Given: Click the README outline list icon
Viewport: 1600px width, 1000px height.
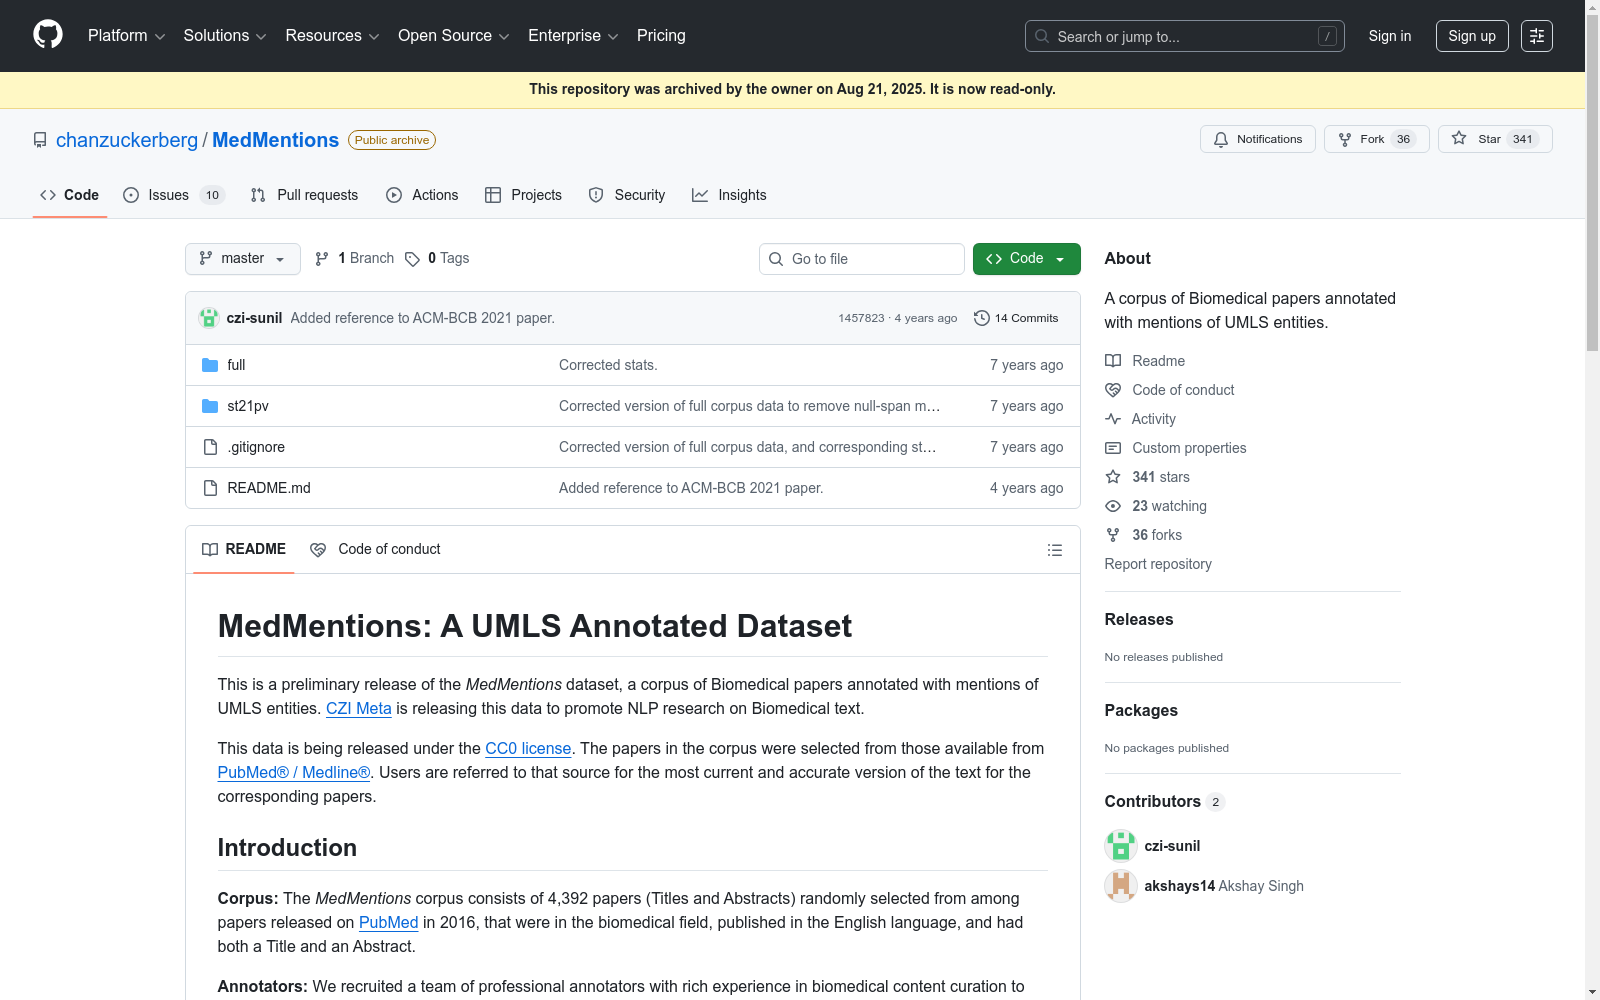Looking at the screenshot, I should pos(1055,550).
